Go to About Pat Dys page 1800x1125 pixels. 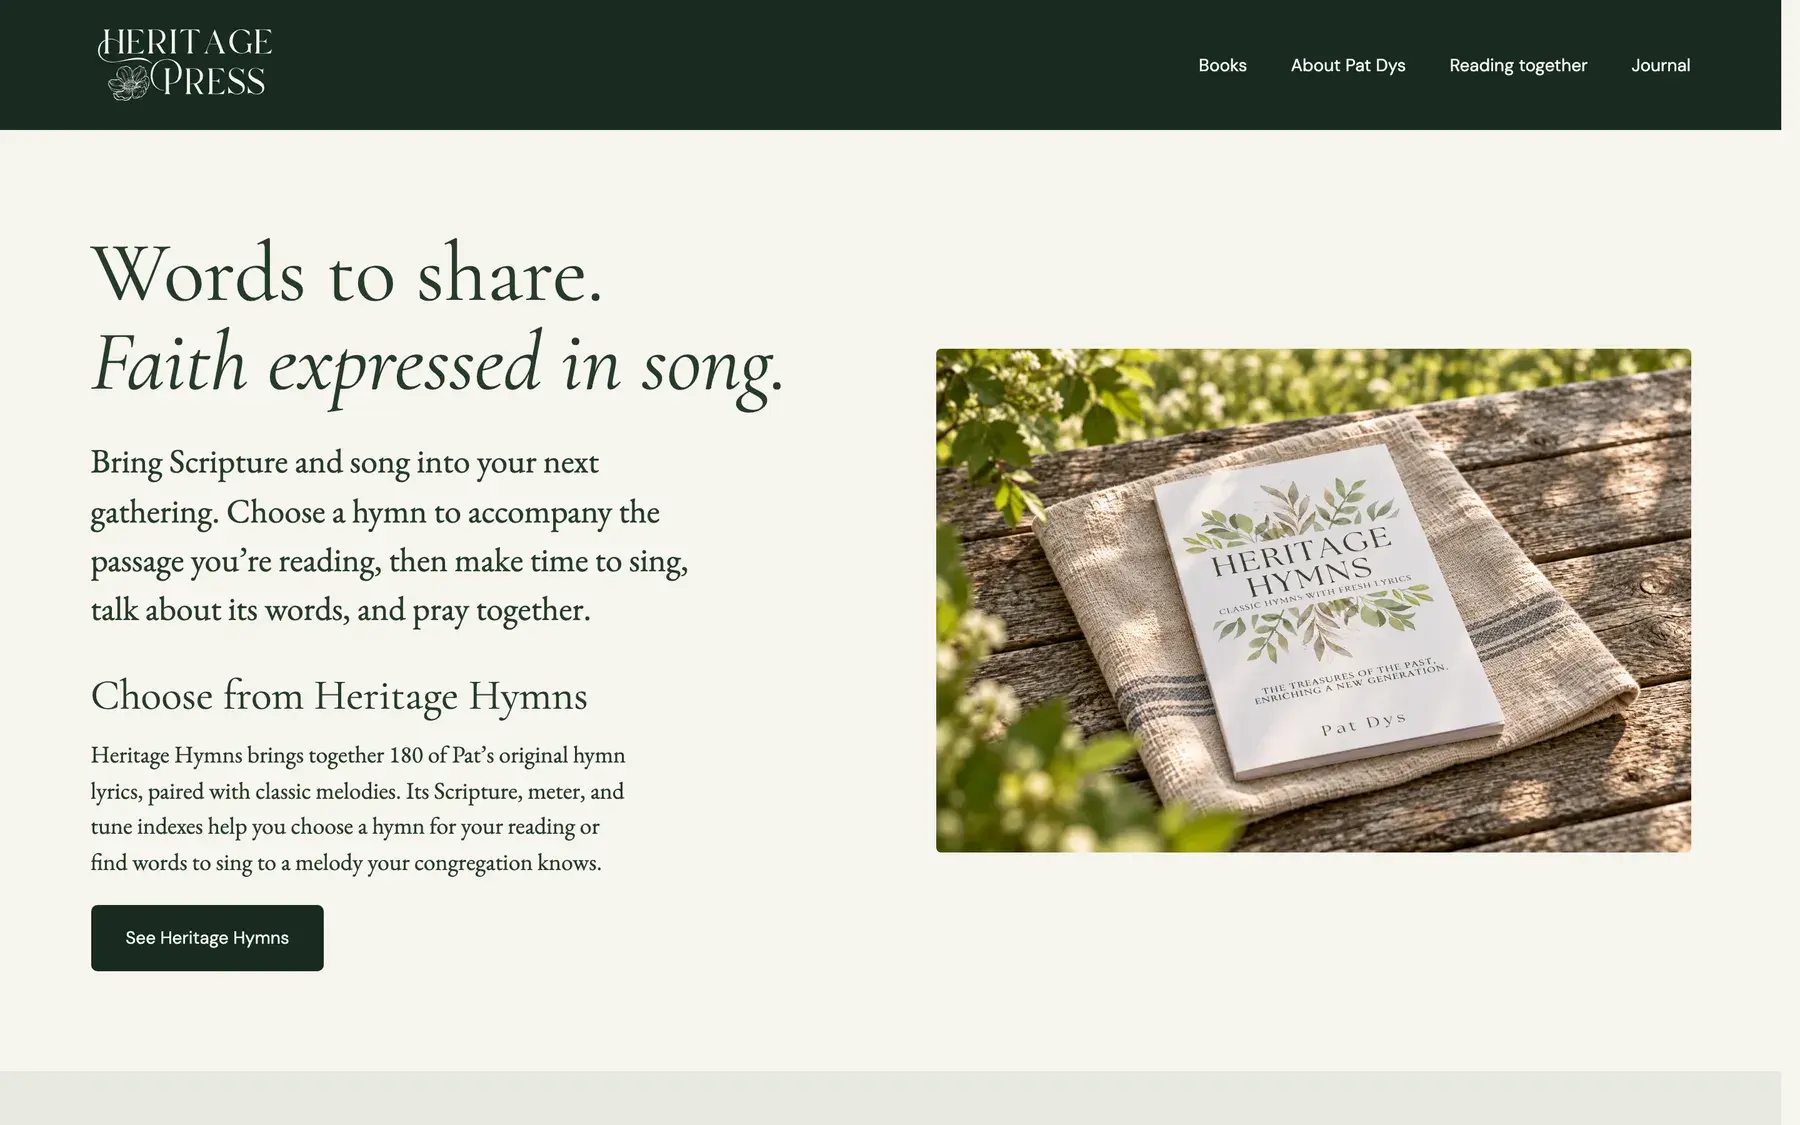click(x=1347, y=65)
